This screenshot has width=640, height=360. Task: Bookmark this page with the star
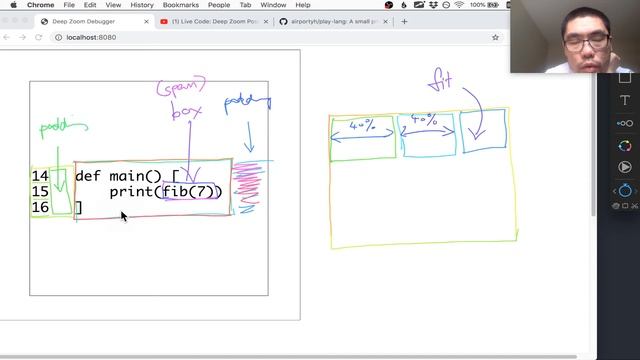[495, 37]
